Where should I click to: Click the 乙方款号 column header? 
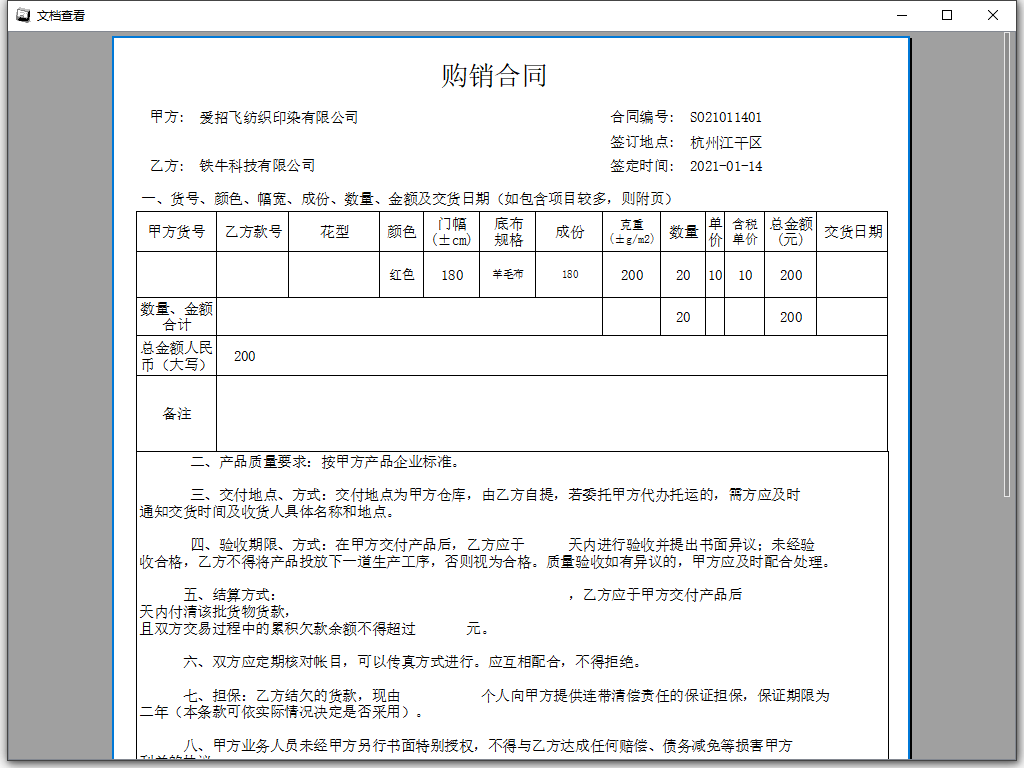[x=253, y=232]
